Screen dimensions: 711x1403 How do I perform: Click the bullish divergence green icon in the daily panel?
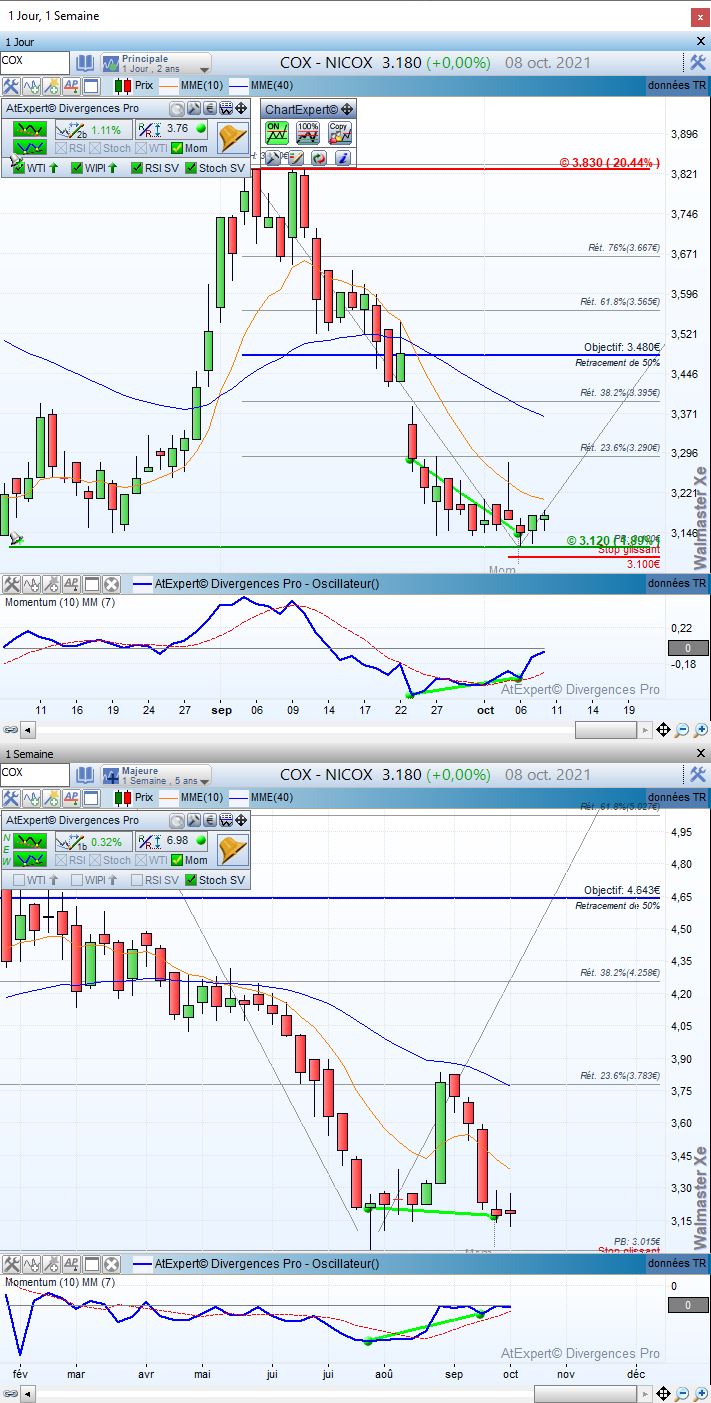click(29, 147)
